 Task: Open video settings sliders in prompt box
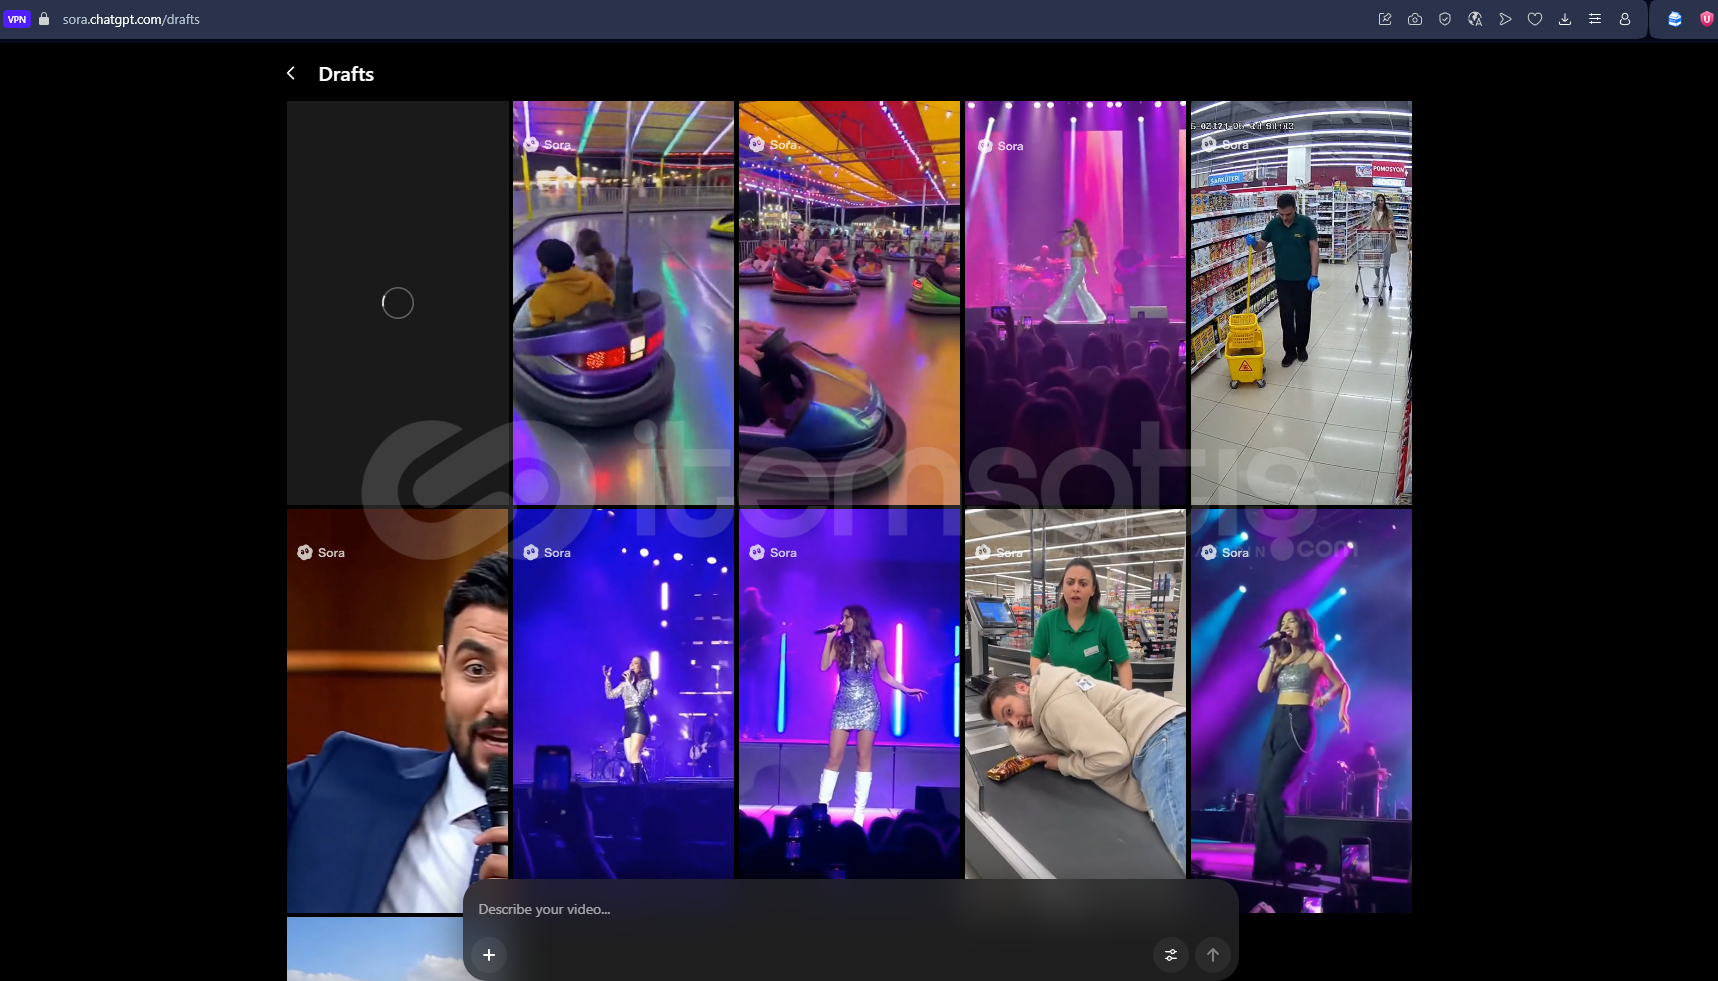point(1171,955)
